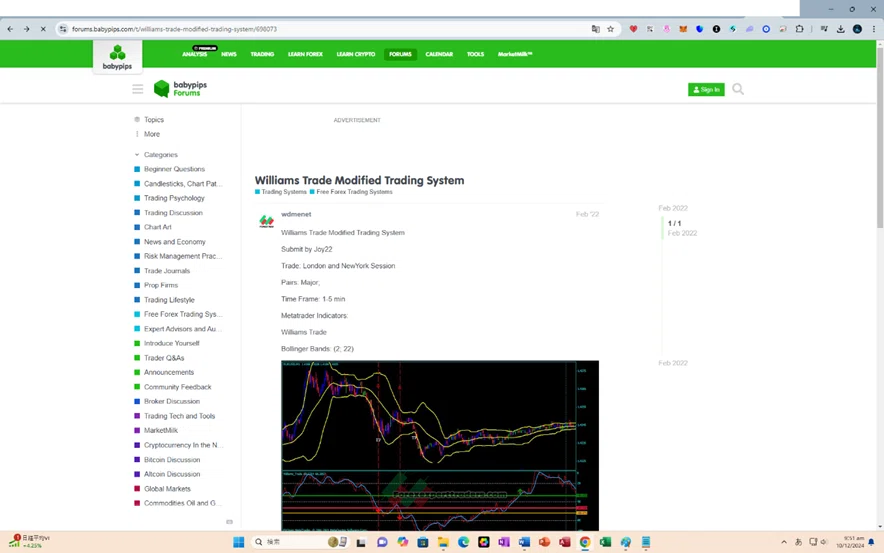Open Trading Psychology category in sidebar

coord(174,198)
